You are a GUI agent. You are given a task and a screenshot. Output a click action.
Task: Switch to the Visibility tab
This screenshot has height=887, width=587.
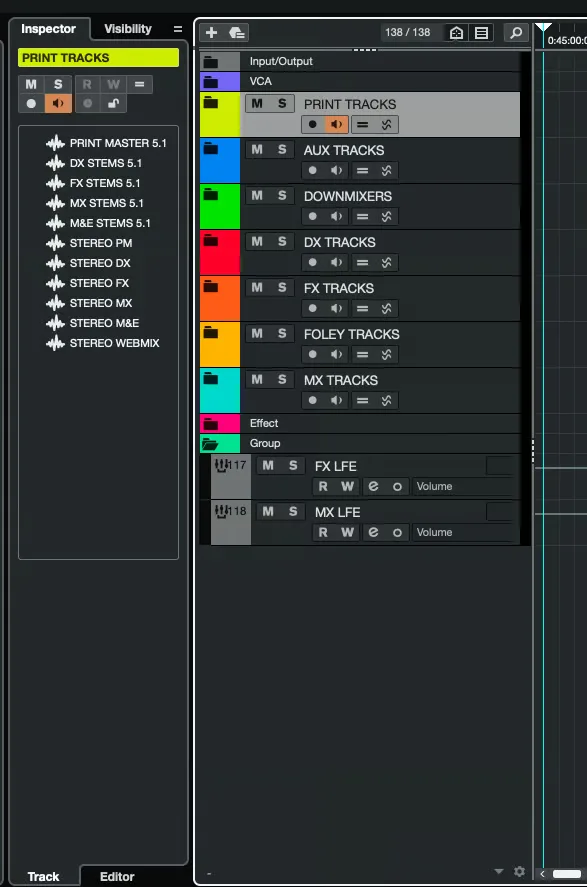[128, 29]
